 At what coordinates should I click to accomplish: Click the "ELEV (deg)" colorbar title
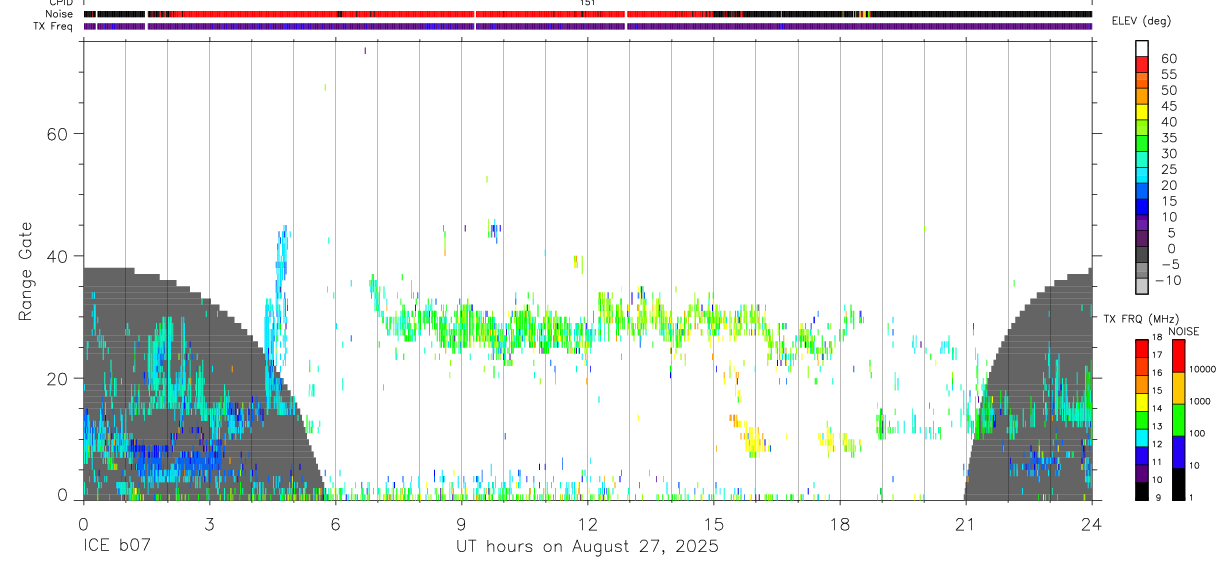1142,21
